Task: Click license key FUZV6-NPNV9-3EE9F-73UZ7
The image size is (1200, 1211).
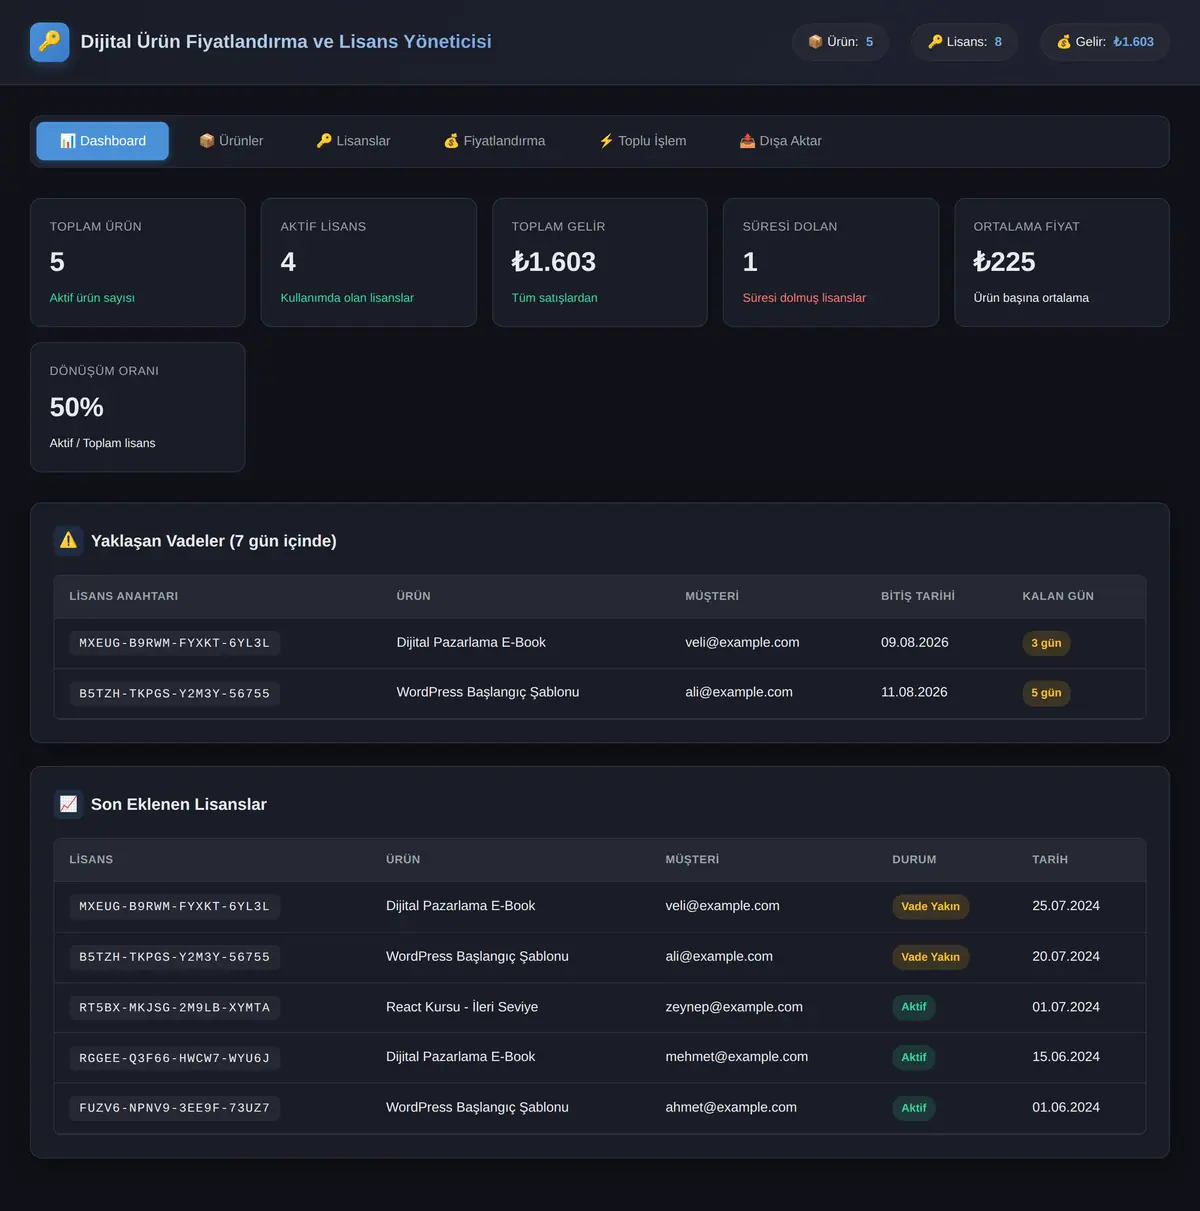Action: point(175,1108)
